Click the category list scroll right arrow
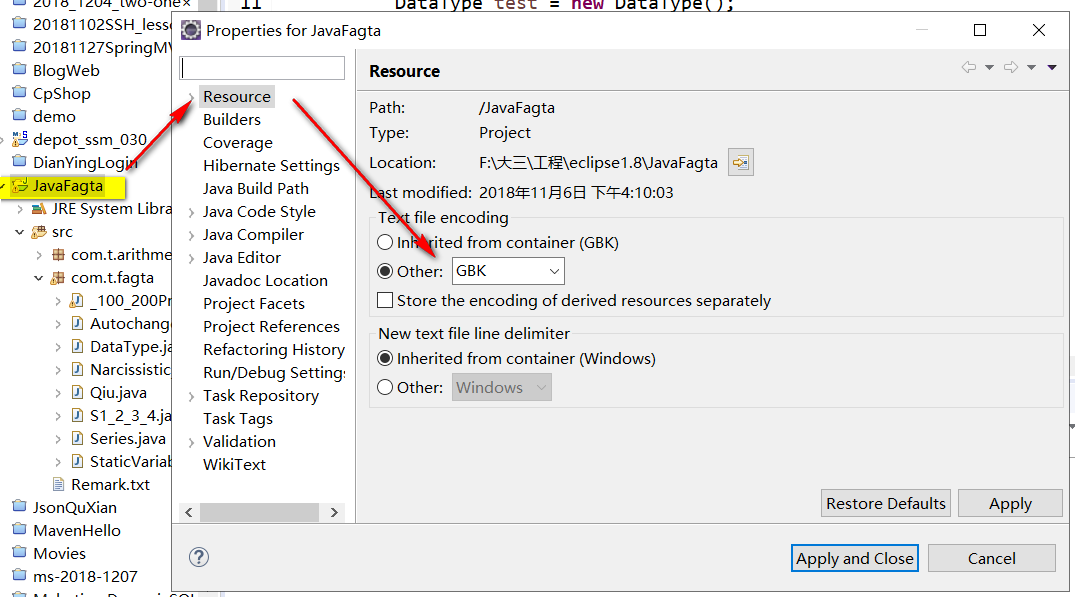This screenshot has height=597, width=1075. click(x=335, y=512)
